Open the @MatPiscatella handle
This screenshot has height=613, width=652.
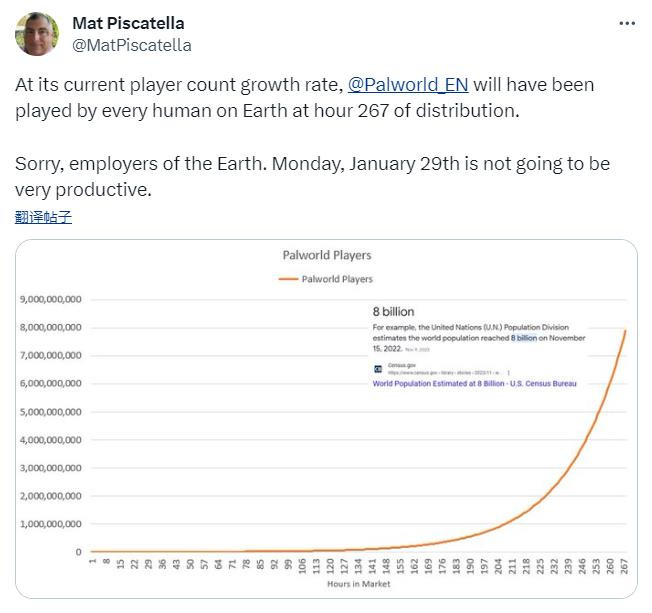click(132, 45)
